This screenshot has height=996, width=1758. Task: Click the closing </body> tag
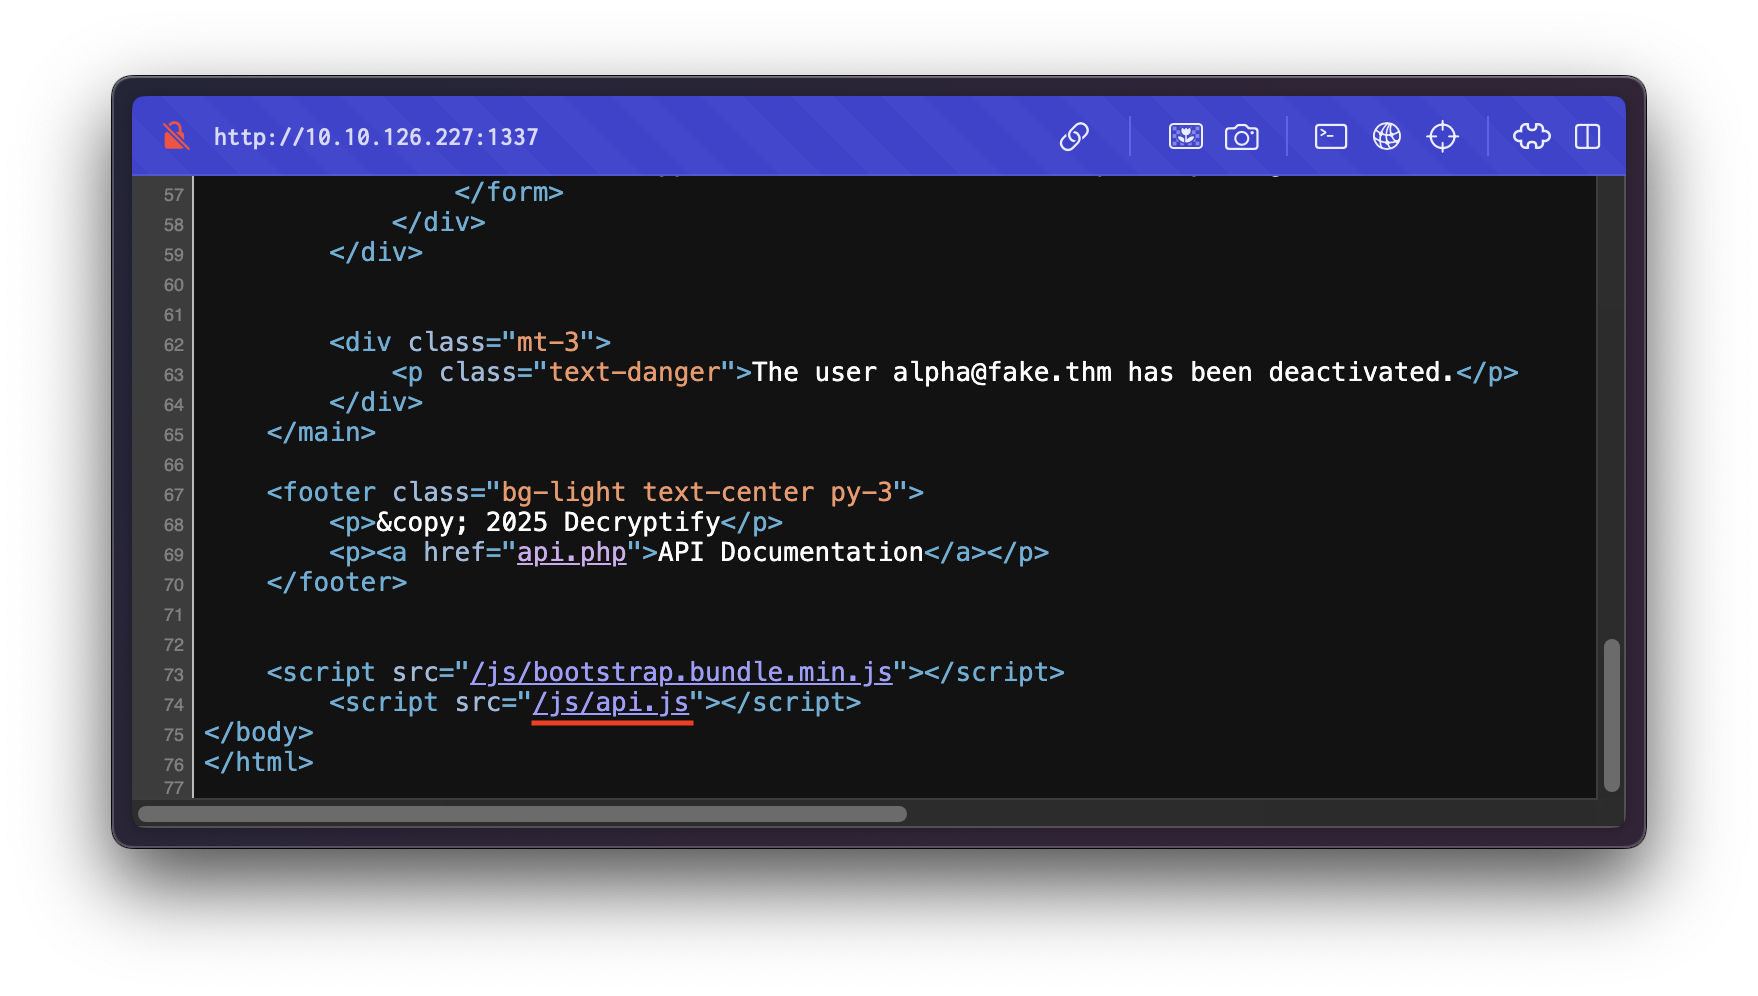pos(259,732)
